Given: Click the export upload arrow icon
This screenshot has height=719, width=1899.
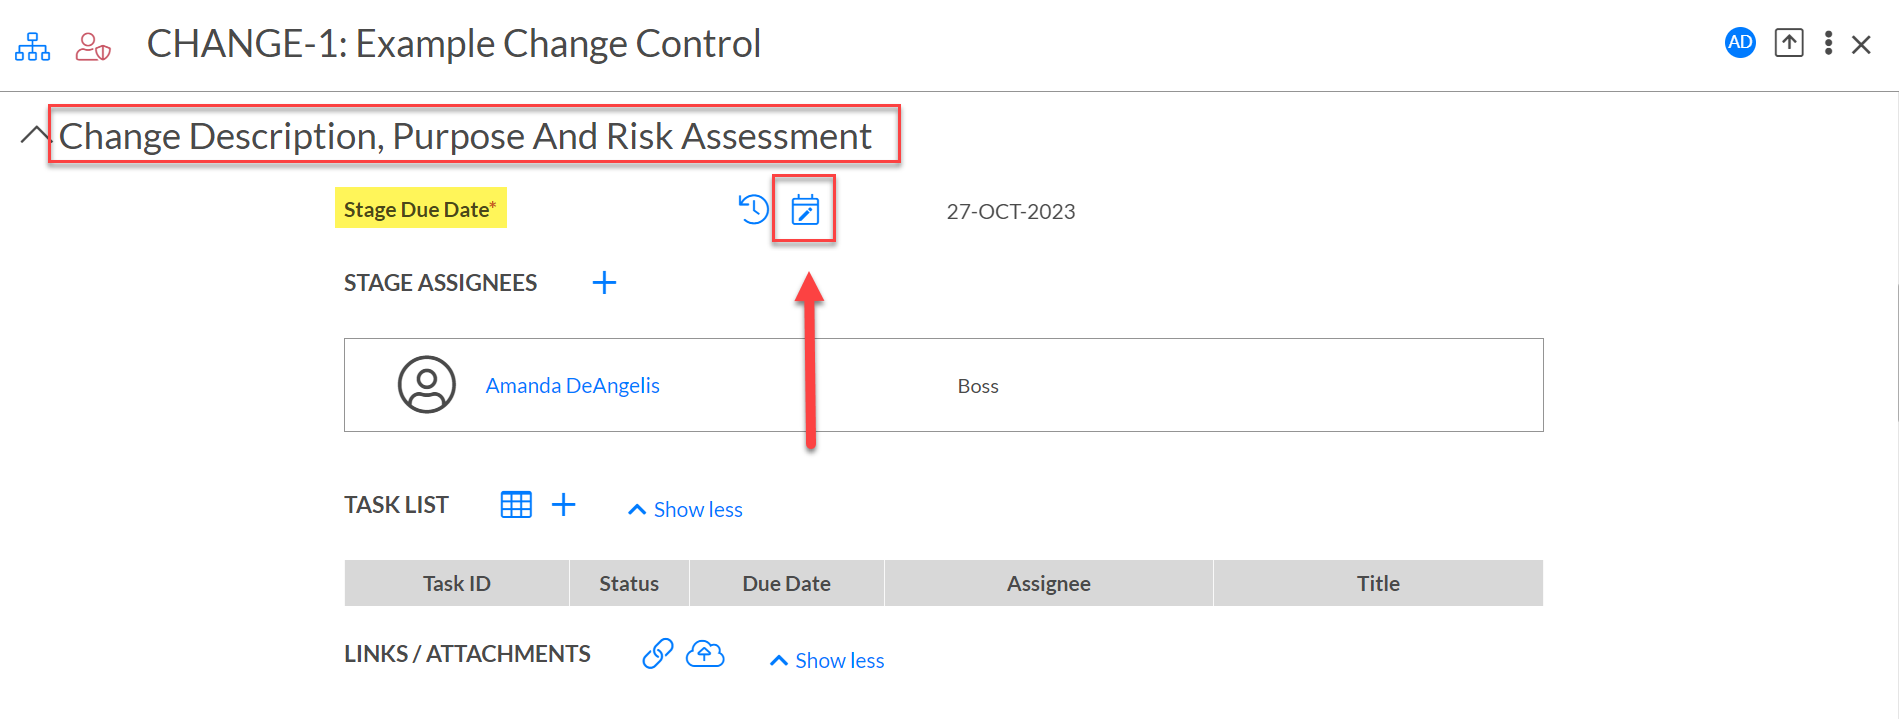Looking at the screenshot, I should click(1789, 43).
